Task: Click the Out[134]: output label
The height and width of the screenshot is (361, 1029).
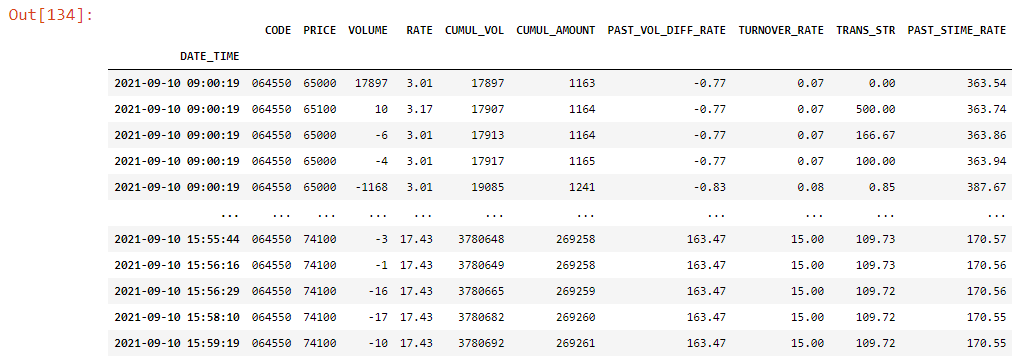Action: [x=51, y=14]
